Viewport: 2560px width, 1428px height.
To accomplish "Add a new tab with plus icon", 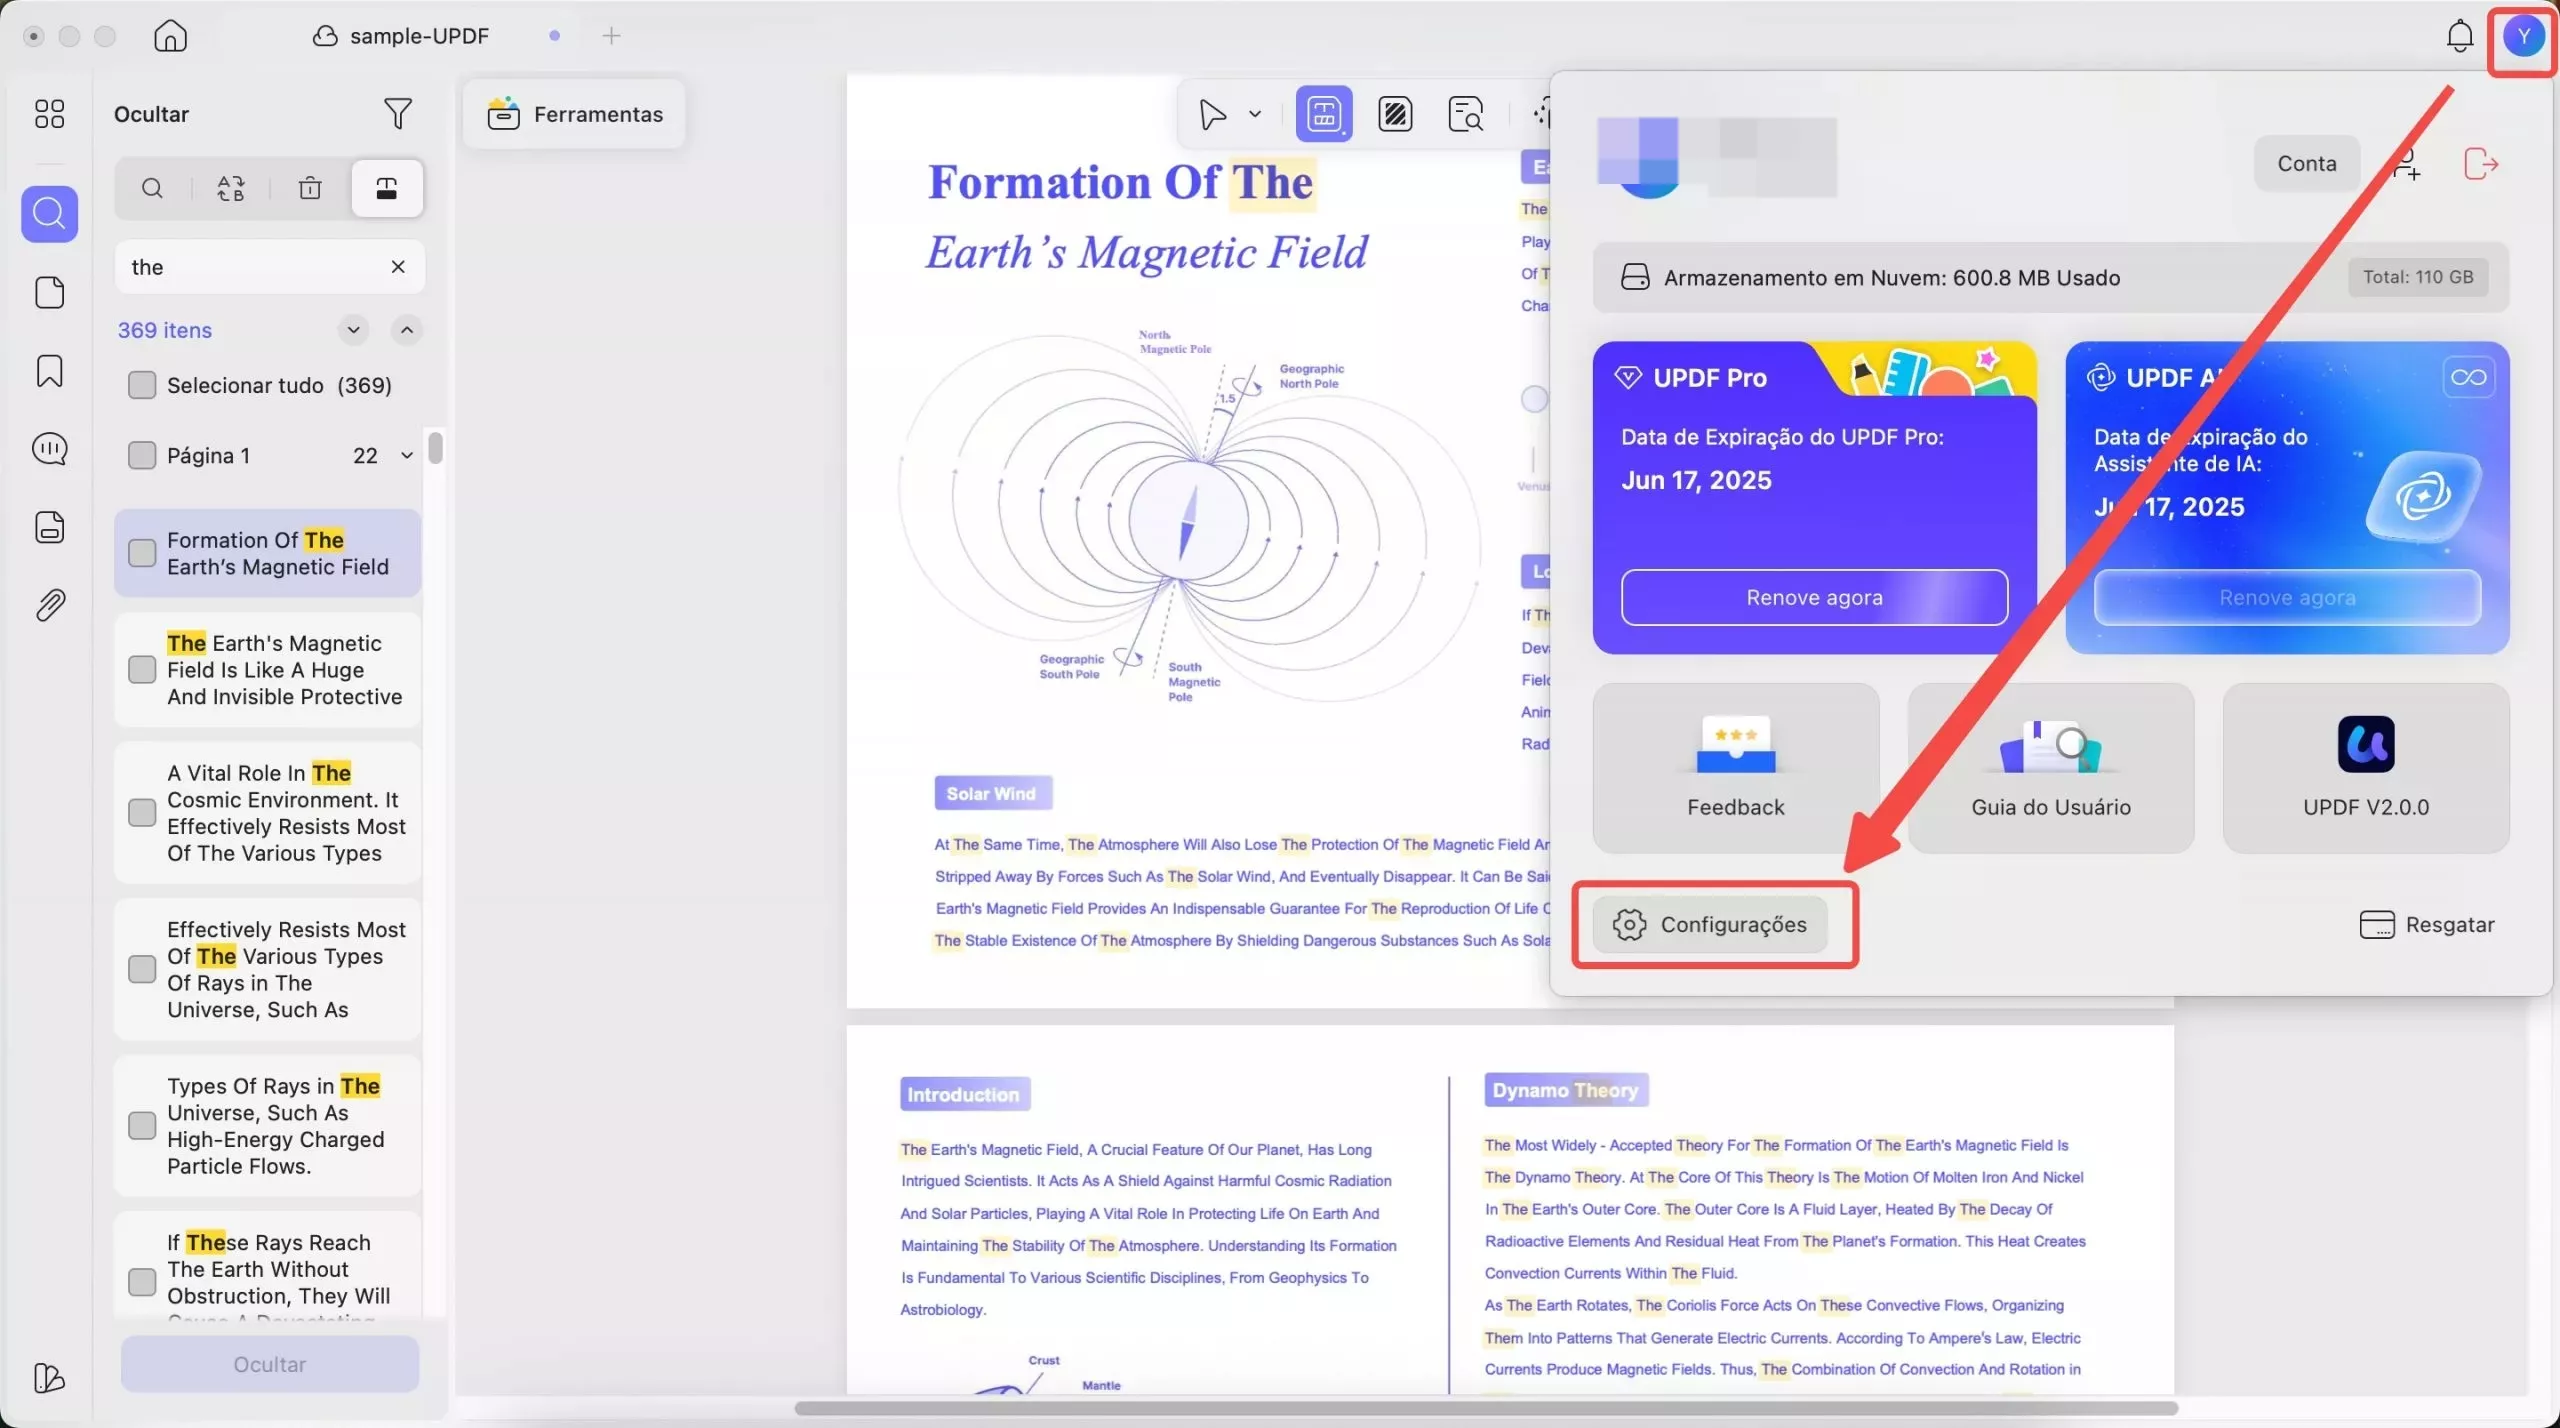I will tap(611, 36).
